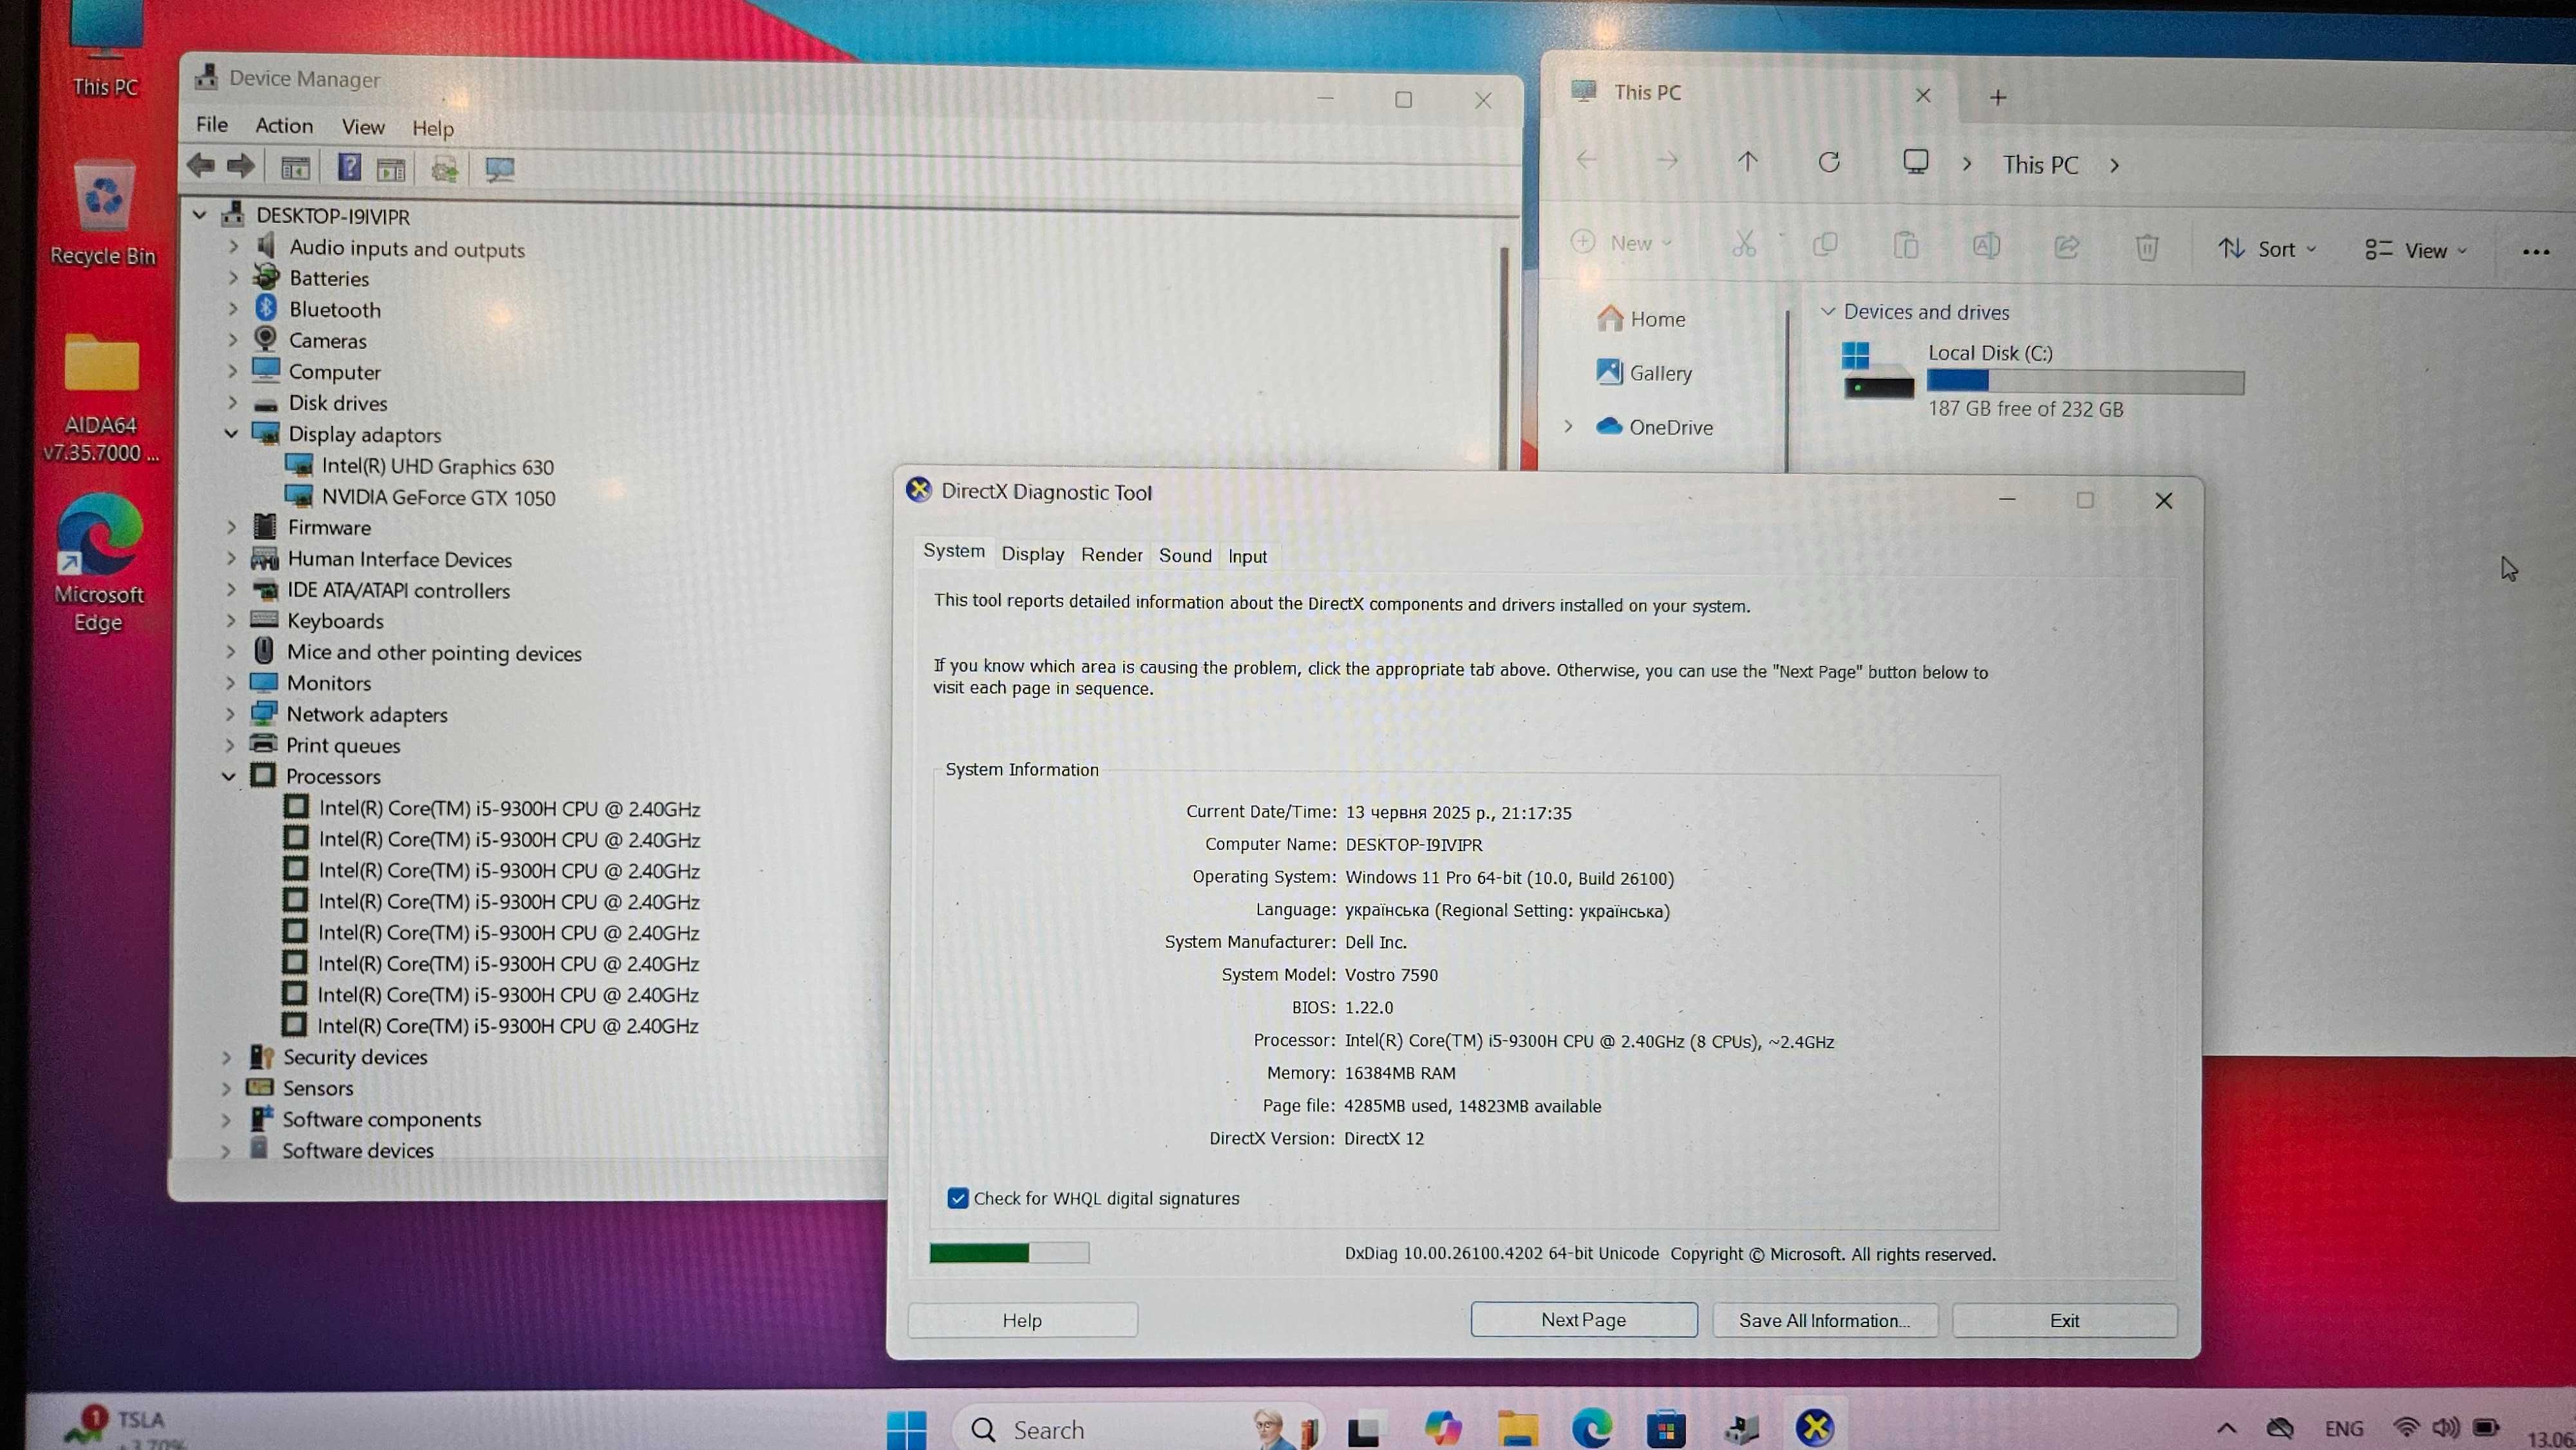Click Help button in DirectX tool
This screenshot has width=2576, height=1450.
1022,1321
